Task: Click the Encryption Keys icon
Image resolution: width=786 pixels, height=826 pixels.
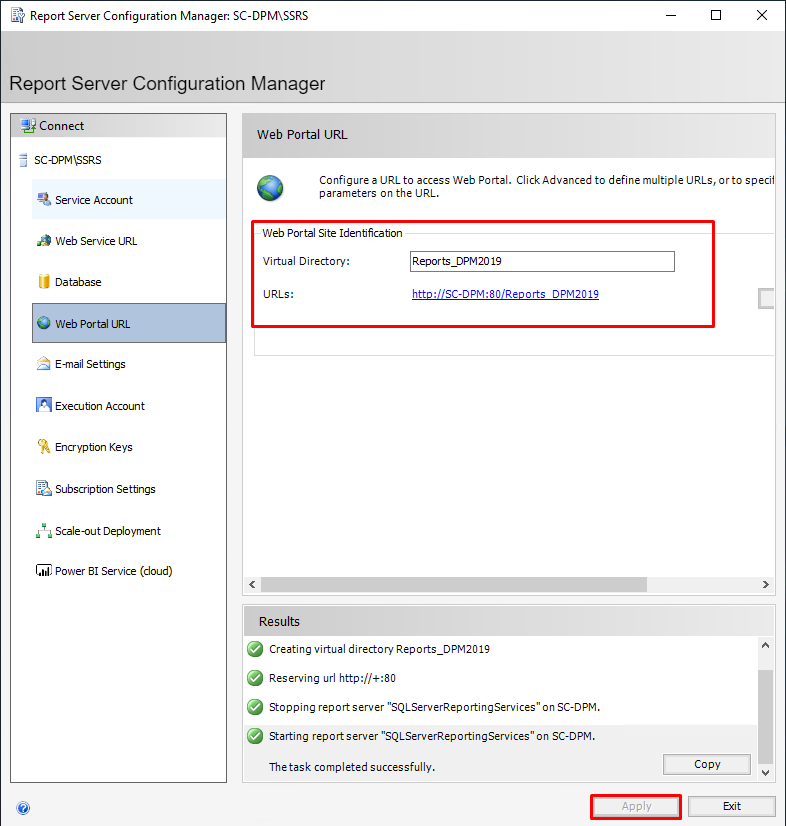Action: click(44, 447)
